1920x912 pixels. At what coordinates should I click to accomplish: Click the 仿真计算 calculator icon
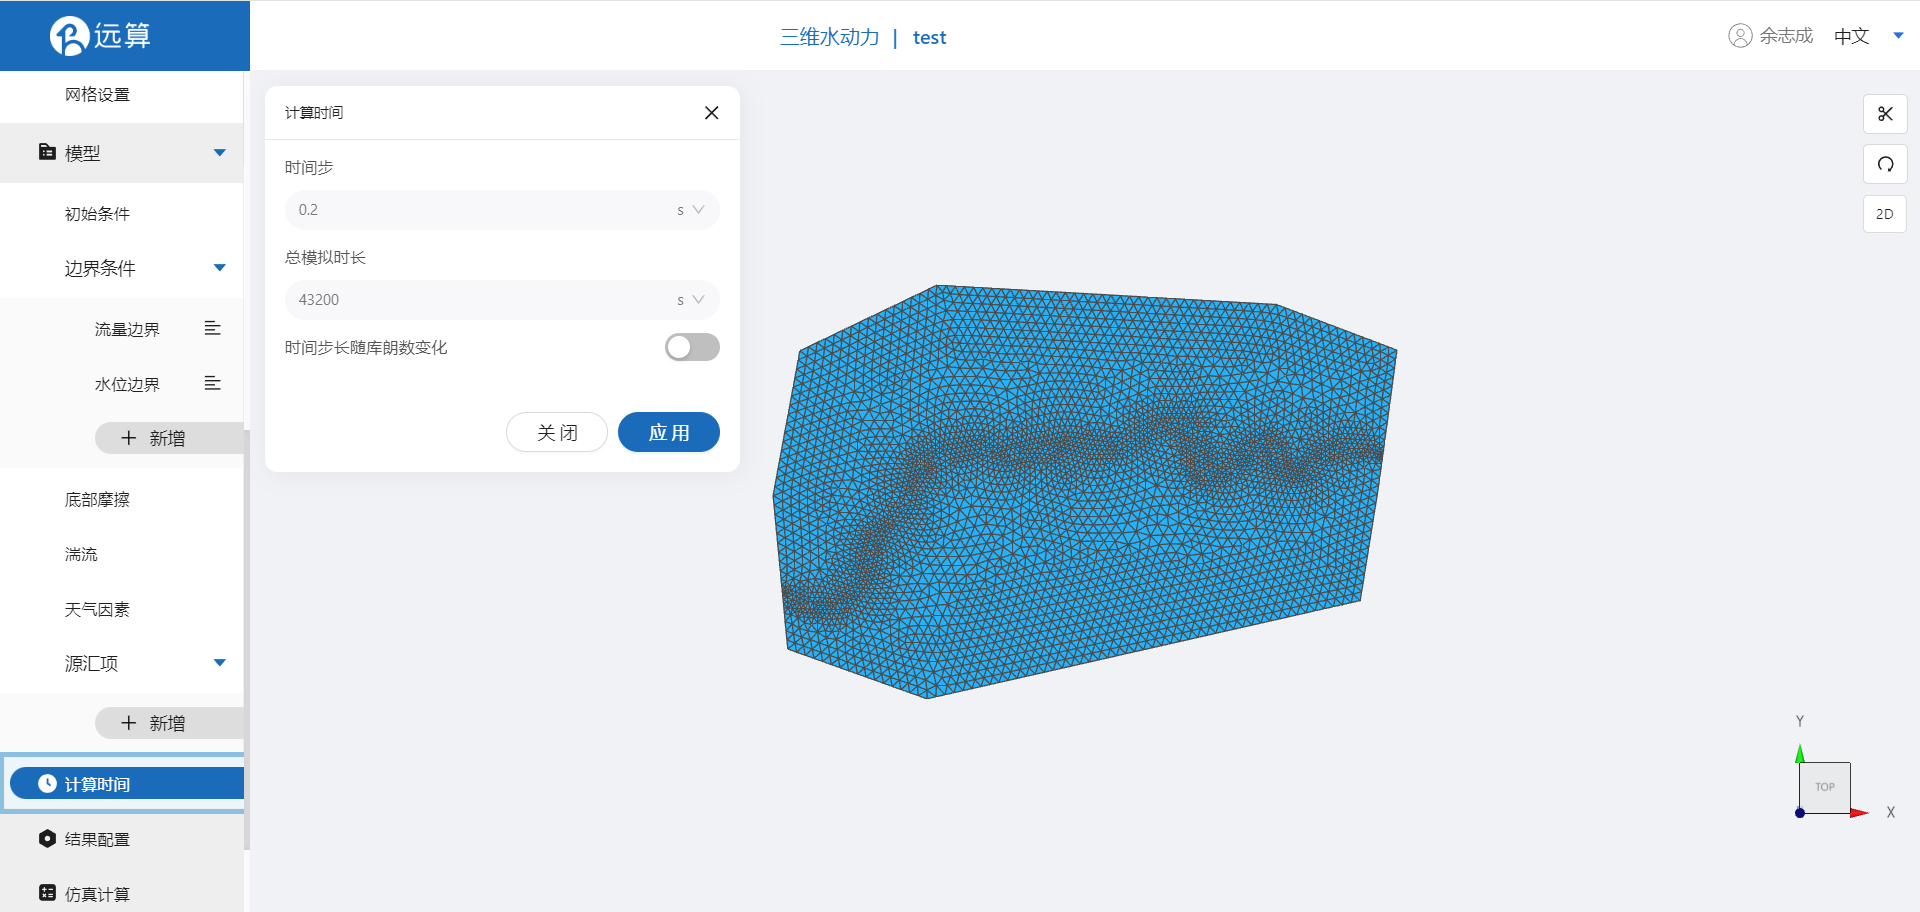point(47,892)
